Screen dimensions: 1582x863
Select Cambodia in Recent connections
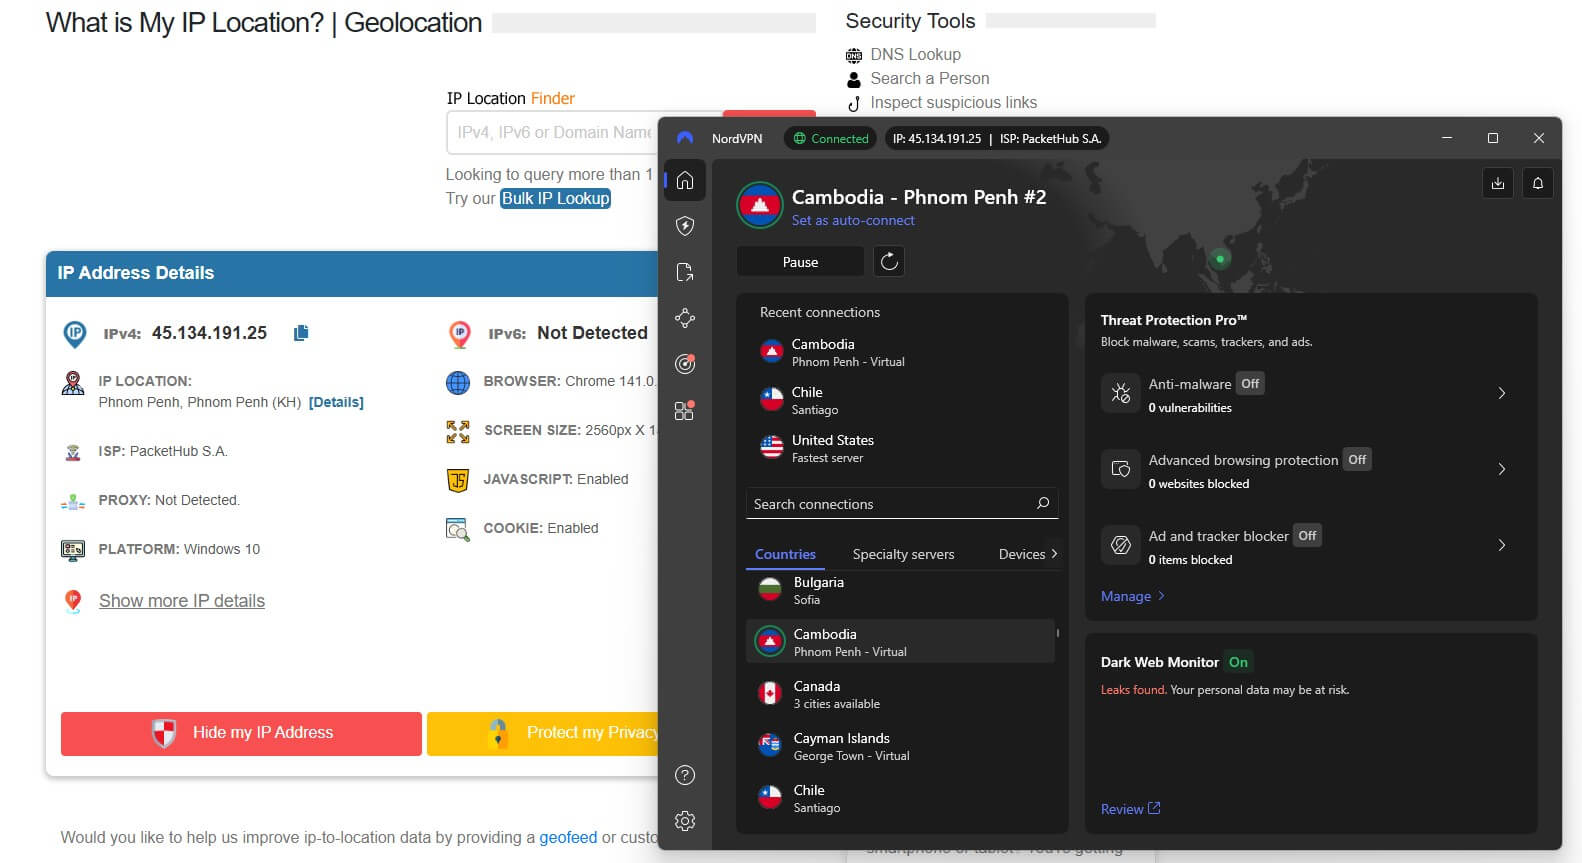pos(901,352)
